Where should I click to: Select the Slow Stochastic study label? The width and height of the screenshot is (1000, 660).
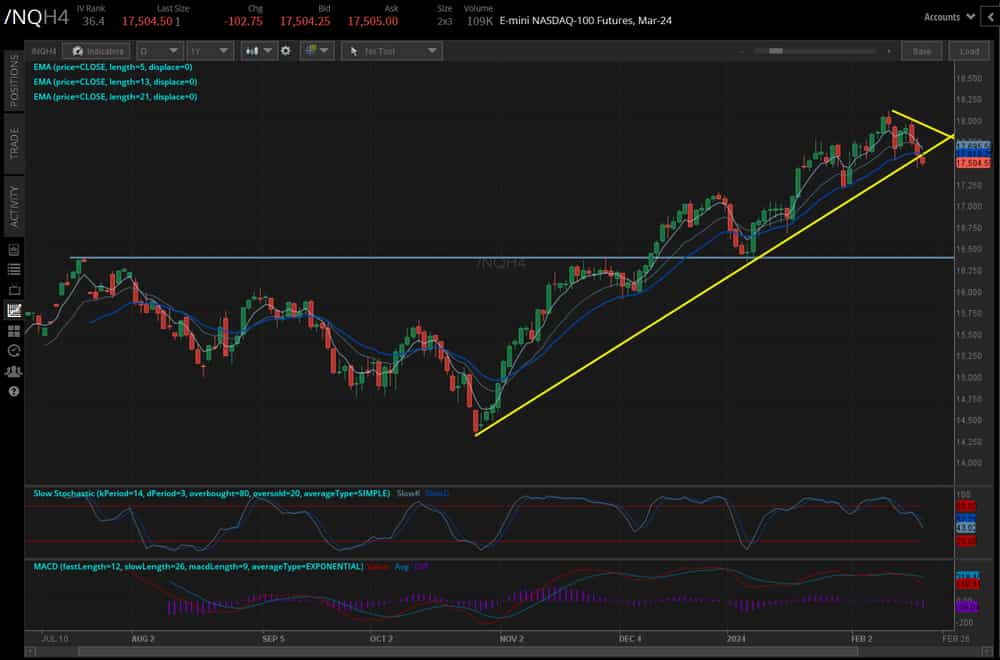point(211,493)
